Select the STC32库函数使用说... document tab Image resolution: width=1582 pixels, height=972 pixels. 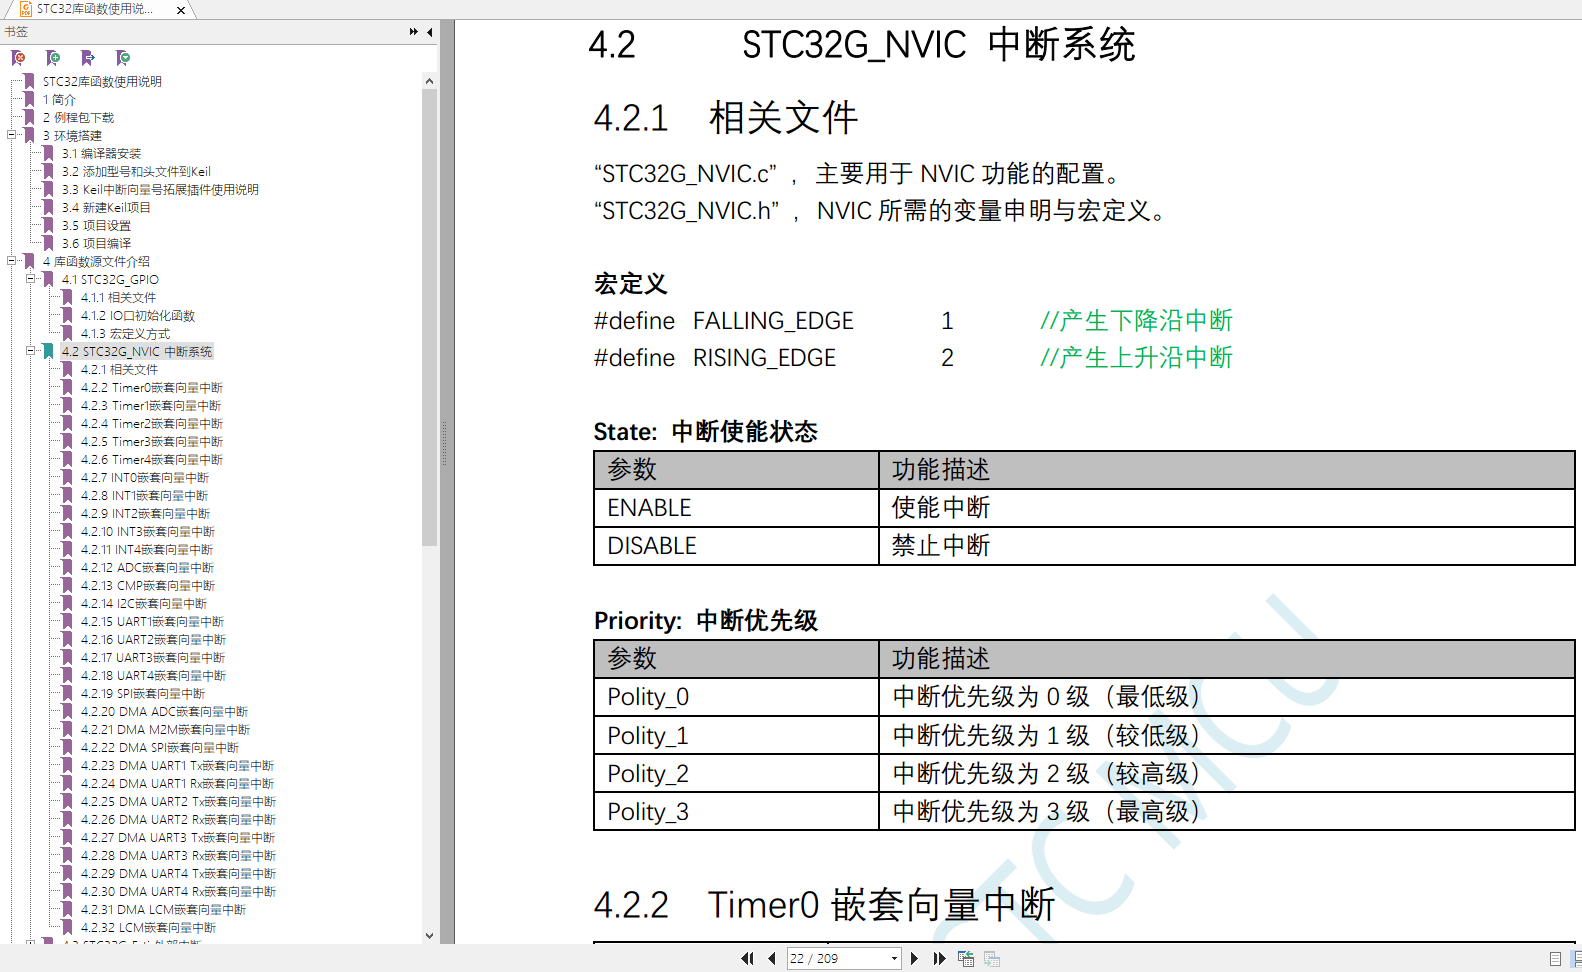95,9
